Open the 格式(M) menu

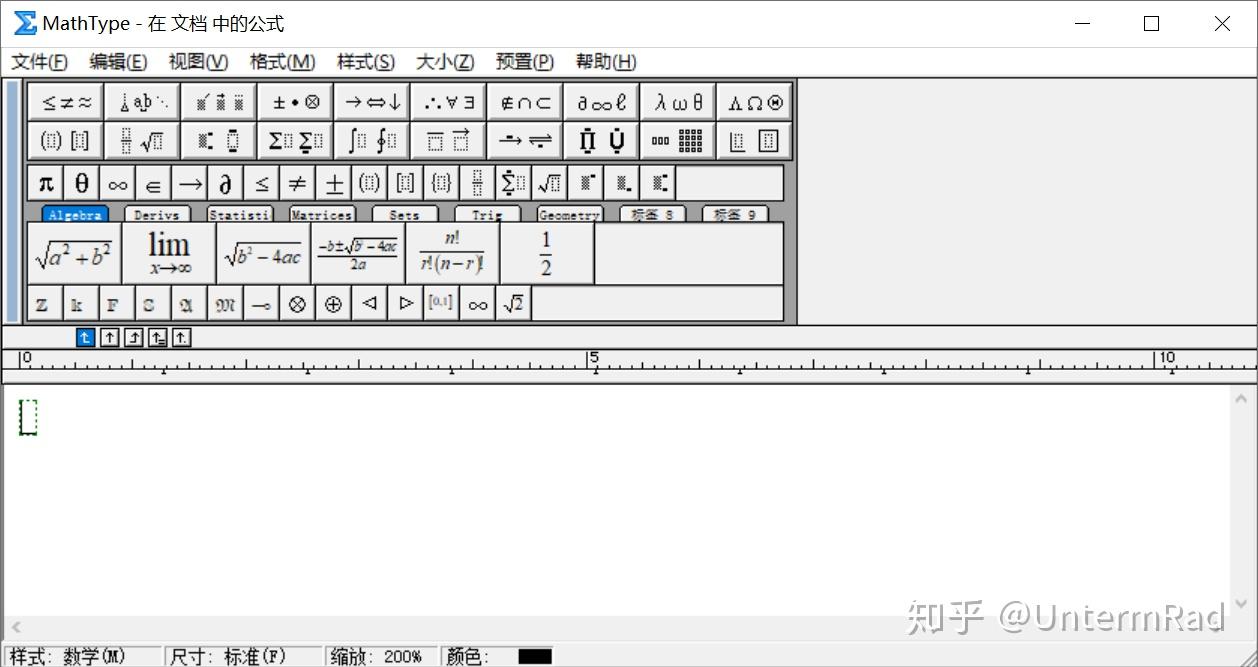(282, 62)
